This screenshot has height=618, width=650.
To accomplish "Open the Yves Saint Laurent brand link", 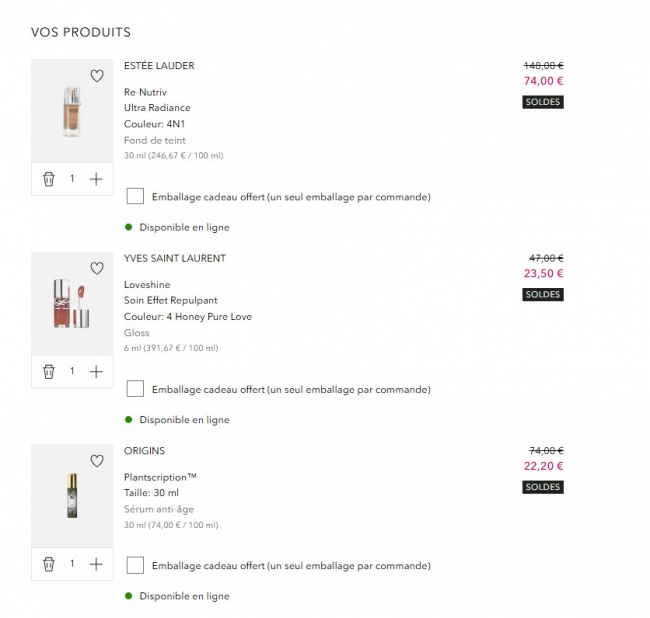I will pyautogui.click(x=175, y=258).
